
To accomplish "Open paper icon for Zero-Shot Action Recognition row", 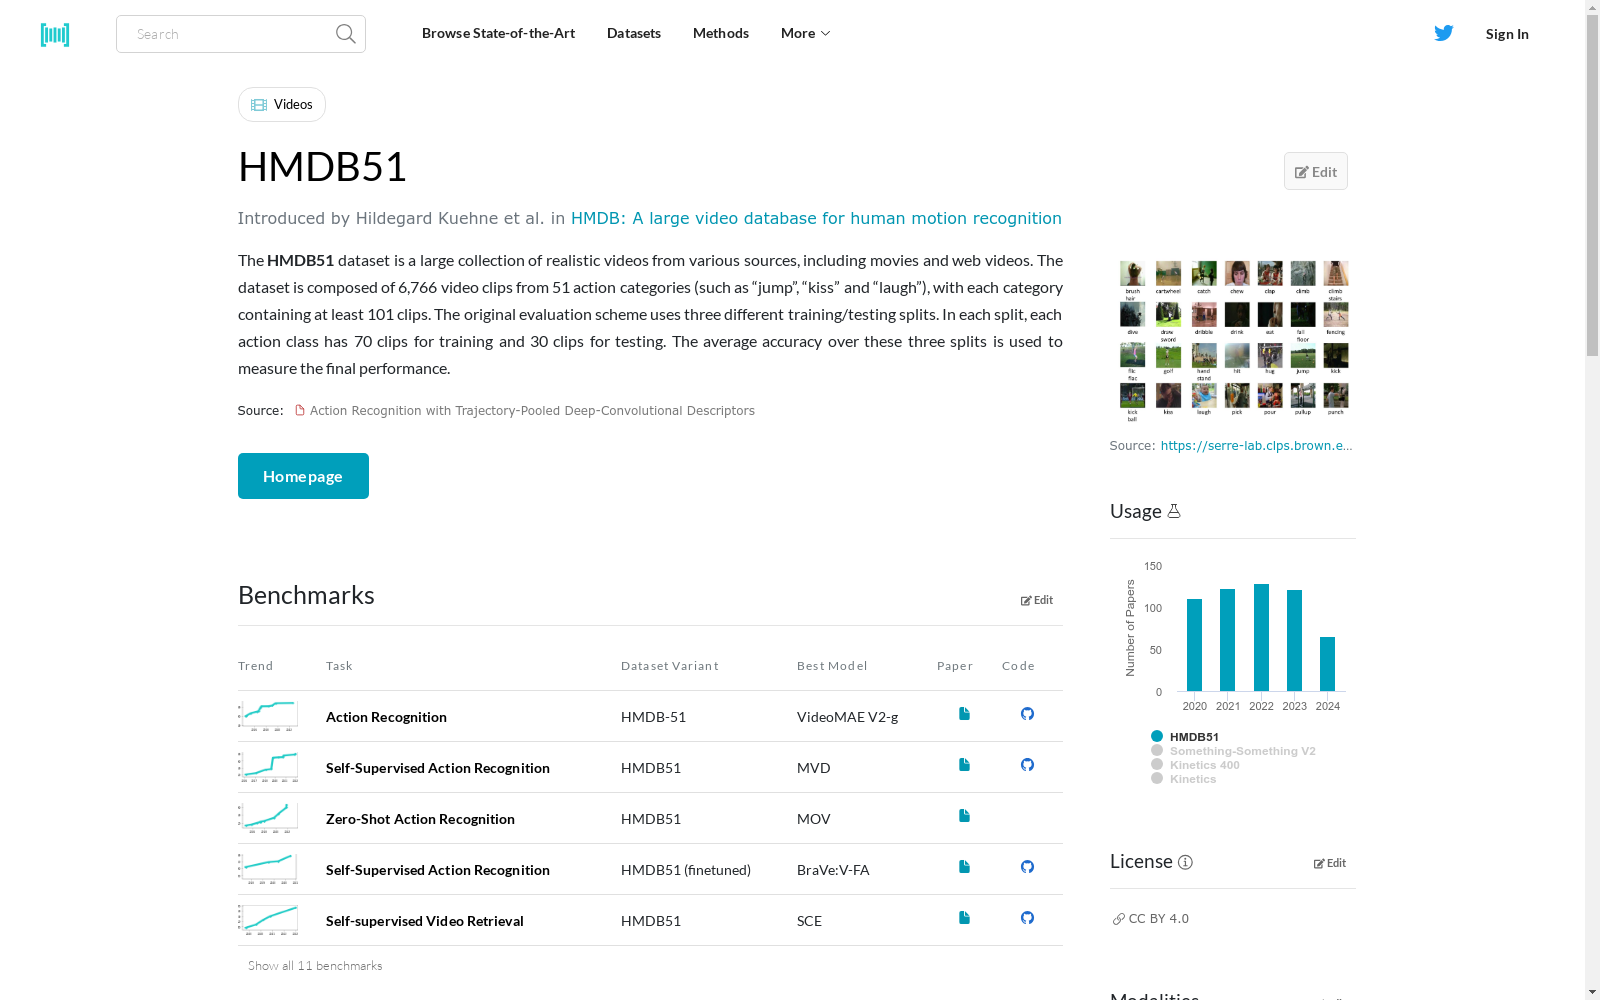I will 964,816.
